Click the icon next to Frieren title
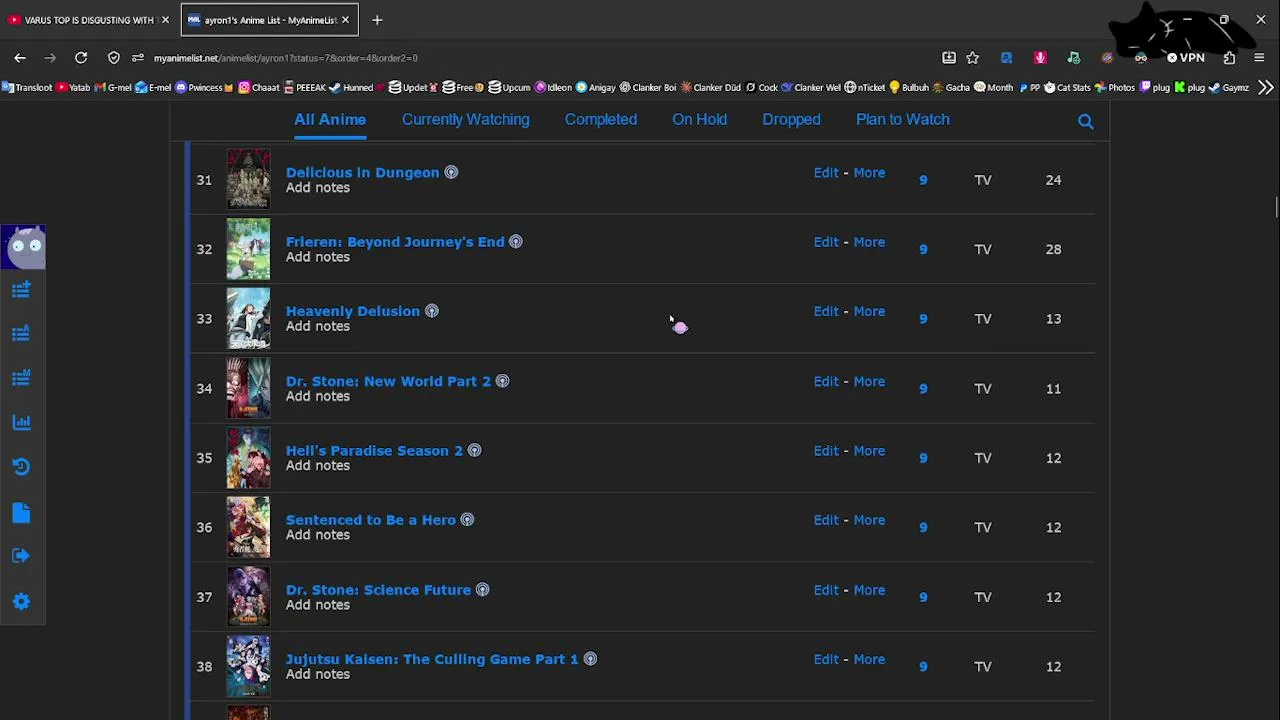 (516, 241)
